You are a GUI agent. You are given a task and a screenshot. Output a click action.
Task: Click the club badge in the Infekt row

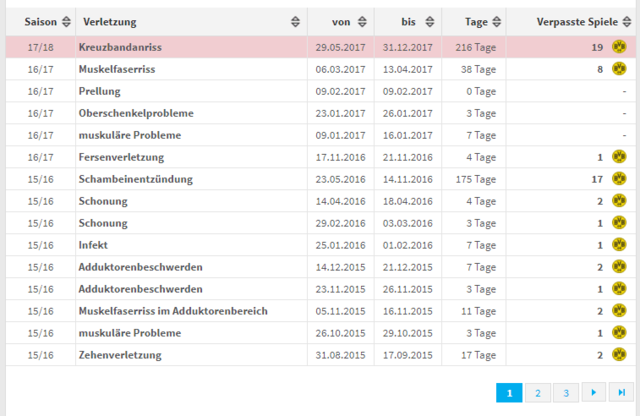[619, 245]
